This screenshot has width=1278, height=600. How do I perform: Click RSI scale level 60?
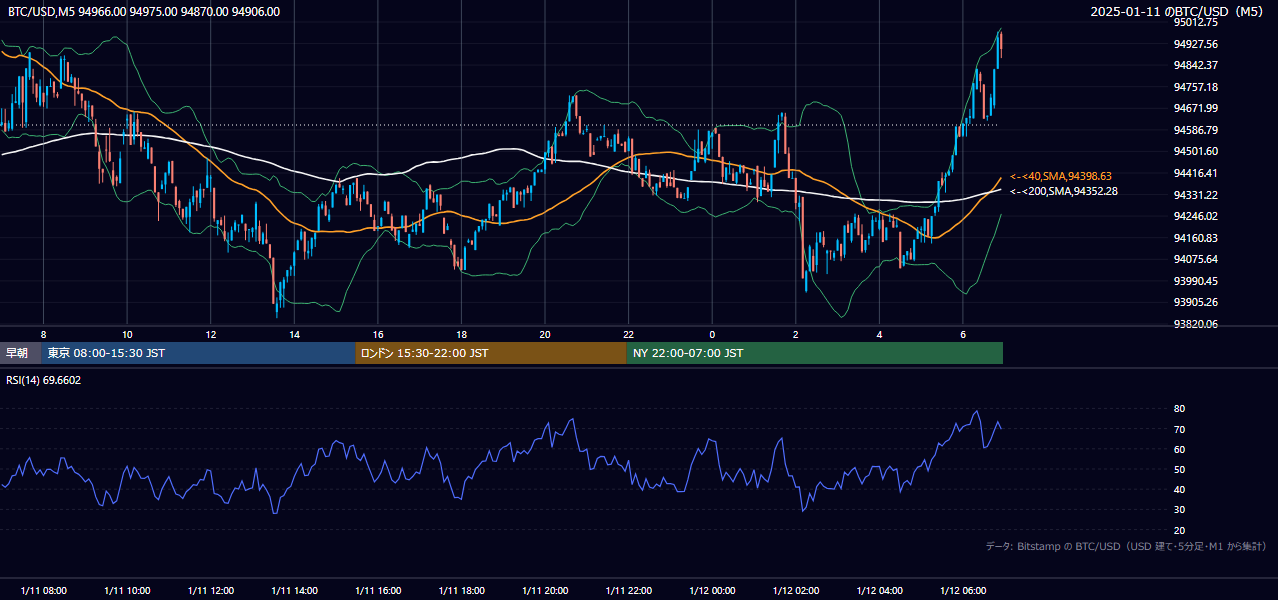[x=1180, y=449]
